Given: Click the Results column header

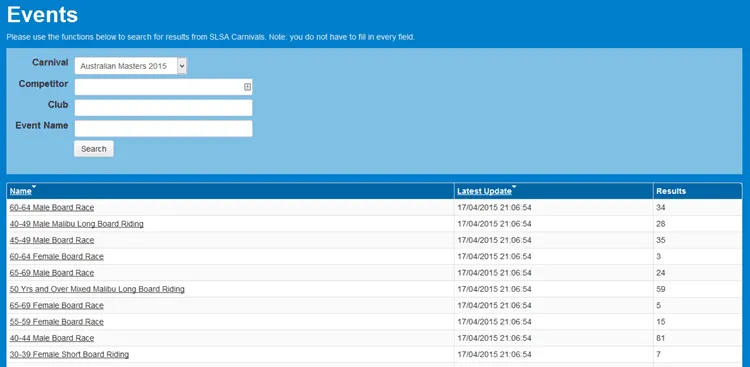Looking at the screenshot, I should pyautogui.click(x=671, y=191).
